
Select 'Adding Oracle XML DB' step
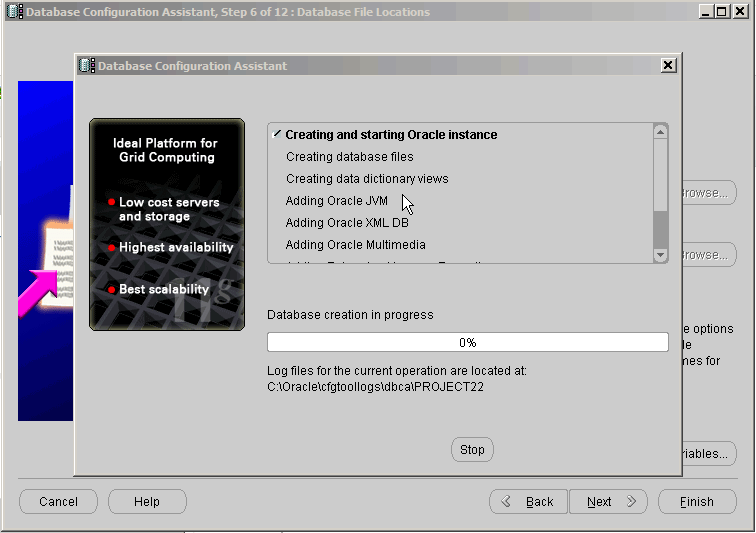click(x=347, y=223)
